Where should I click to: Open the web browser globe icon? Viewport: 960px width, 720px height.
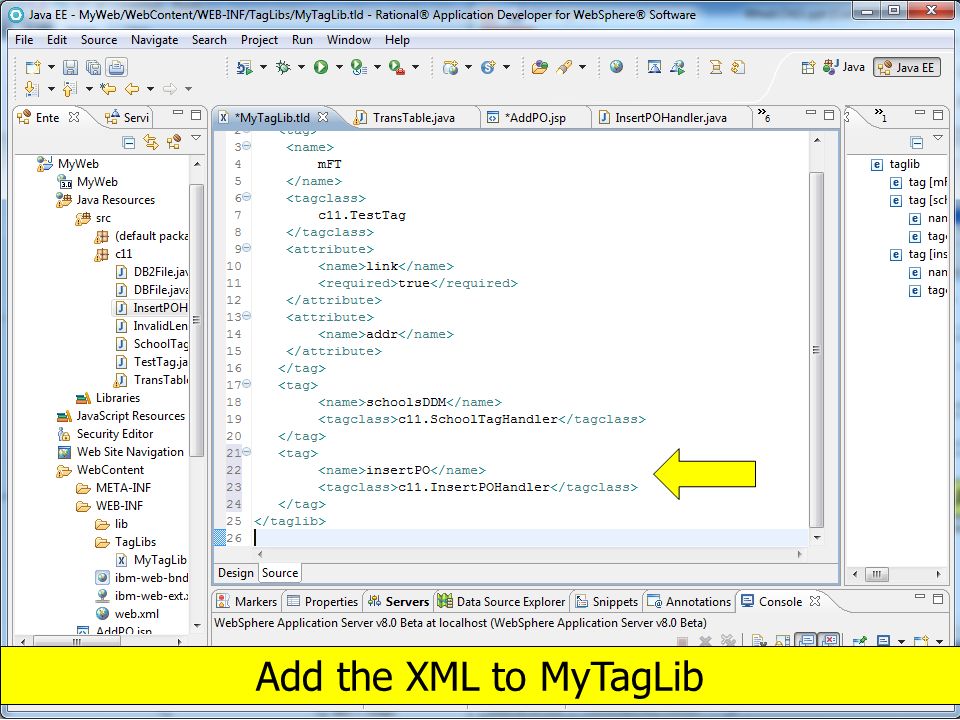pos(616,67)
